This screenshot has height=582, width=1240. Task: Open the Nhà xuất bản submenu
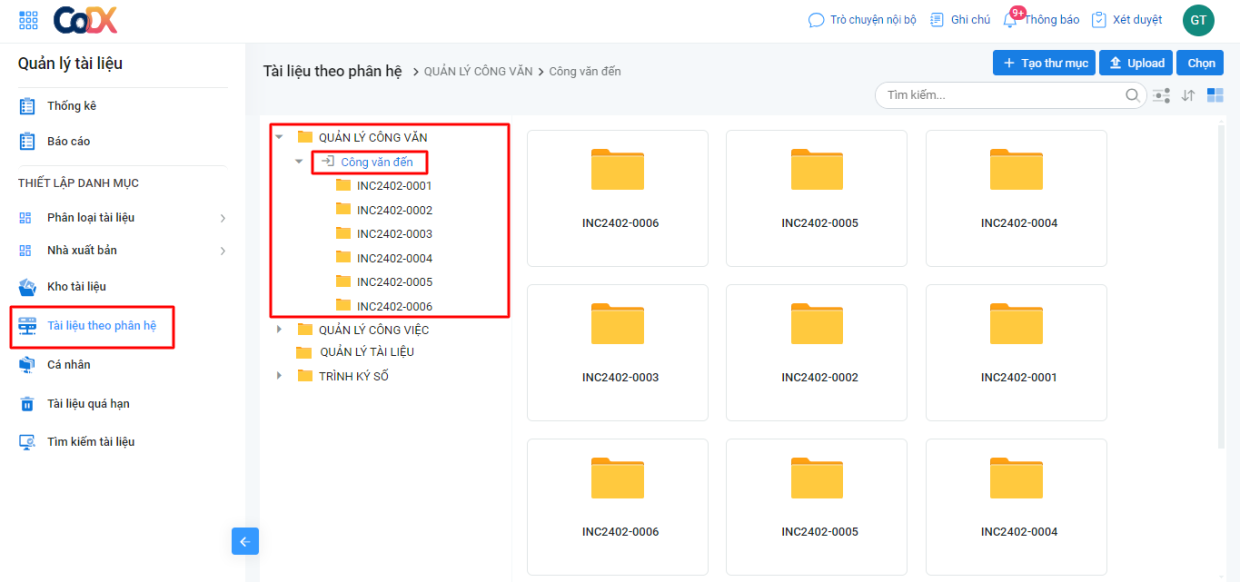click(x=85, y=250)
